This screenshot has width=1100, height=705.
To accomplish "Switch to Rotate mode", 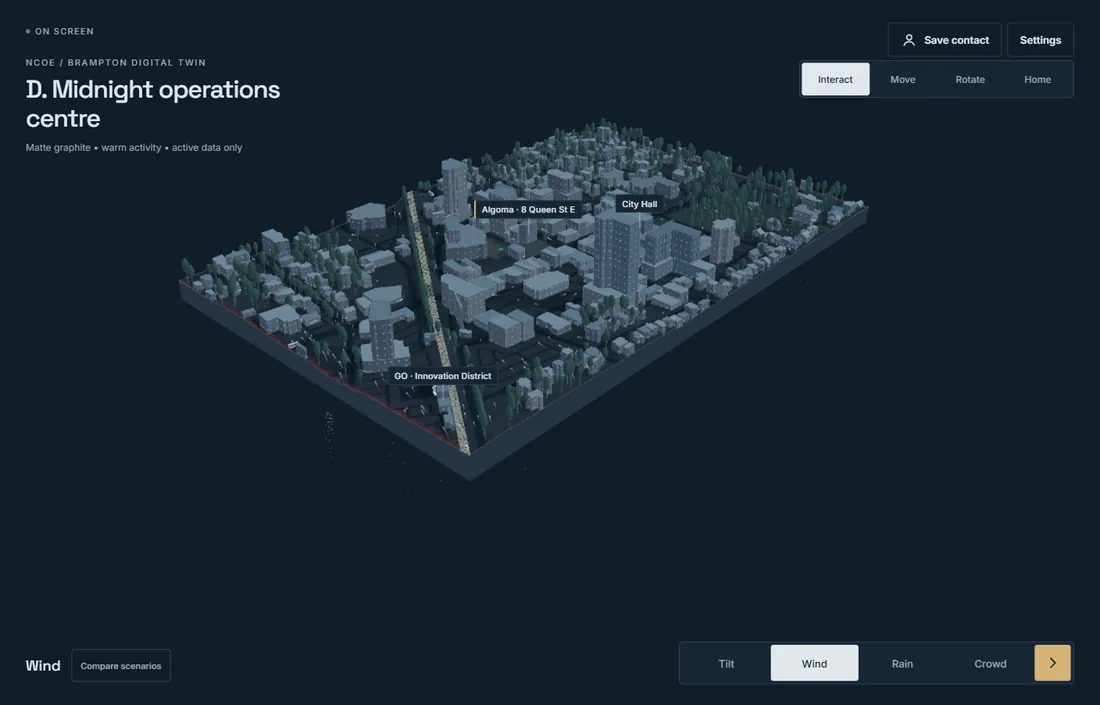I will tap(970, 79).
